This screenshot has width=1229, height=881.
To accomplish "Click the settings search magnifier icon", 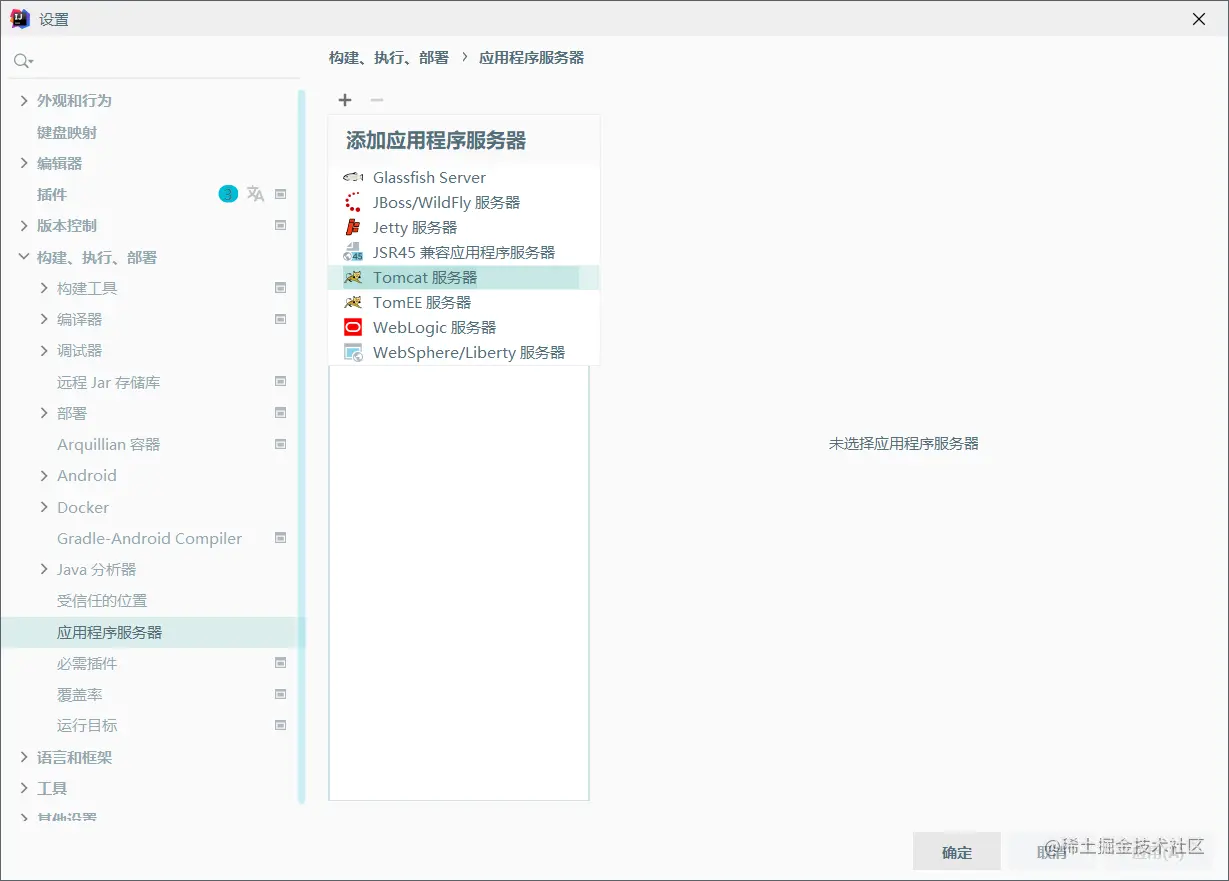I will pos(22,62).
